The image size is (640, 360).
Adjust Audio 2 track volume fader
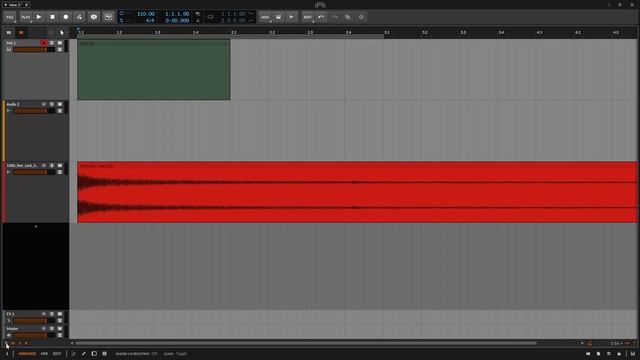pos(34,111)
